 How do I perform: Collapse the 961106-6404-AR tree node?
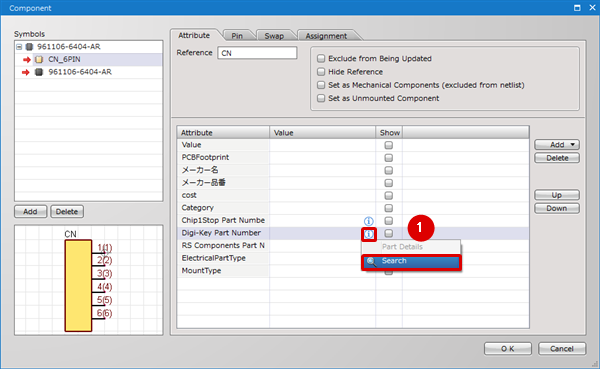coord(19,47)
